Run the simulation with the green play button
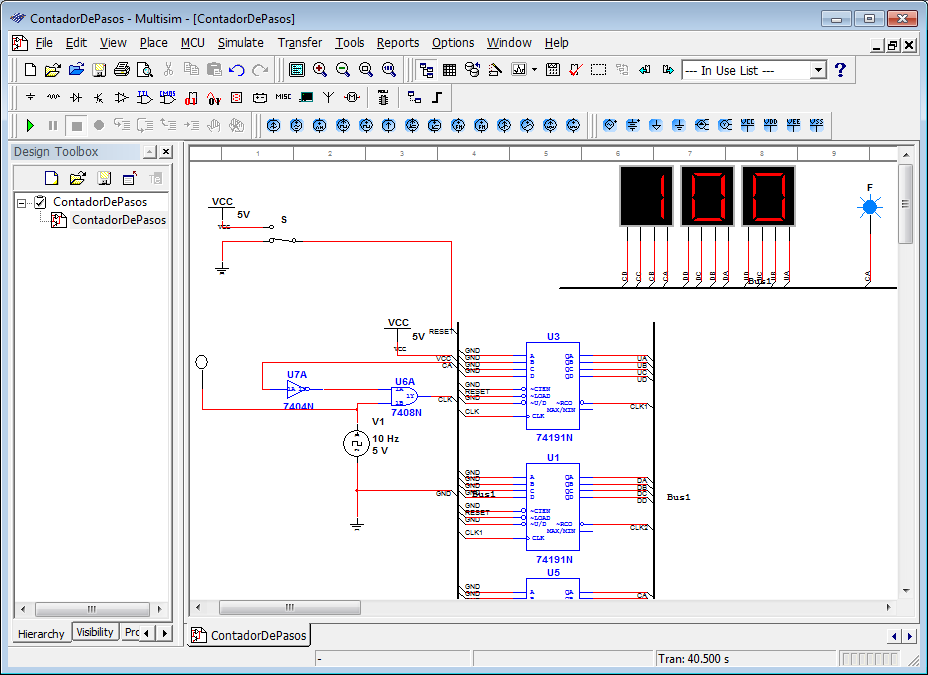 point(30,125)
